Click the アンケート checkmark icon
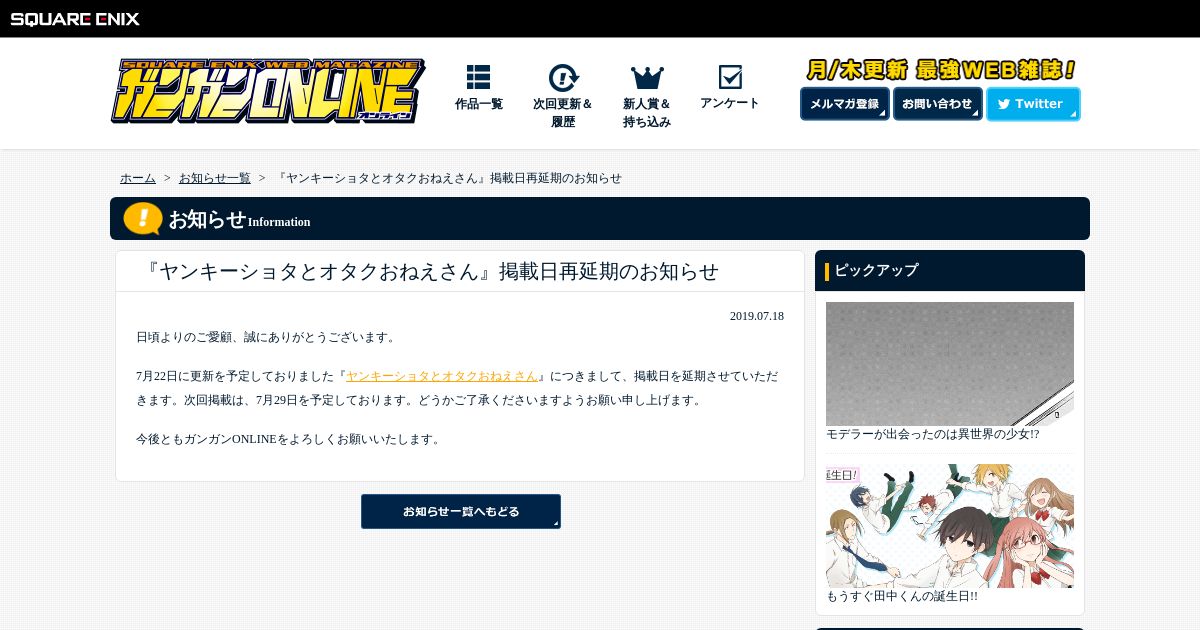Image resolution: width=1200 pixels, height=630 pixels. [x=730, y=77]
